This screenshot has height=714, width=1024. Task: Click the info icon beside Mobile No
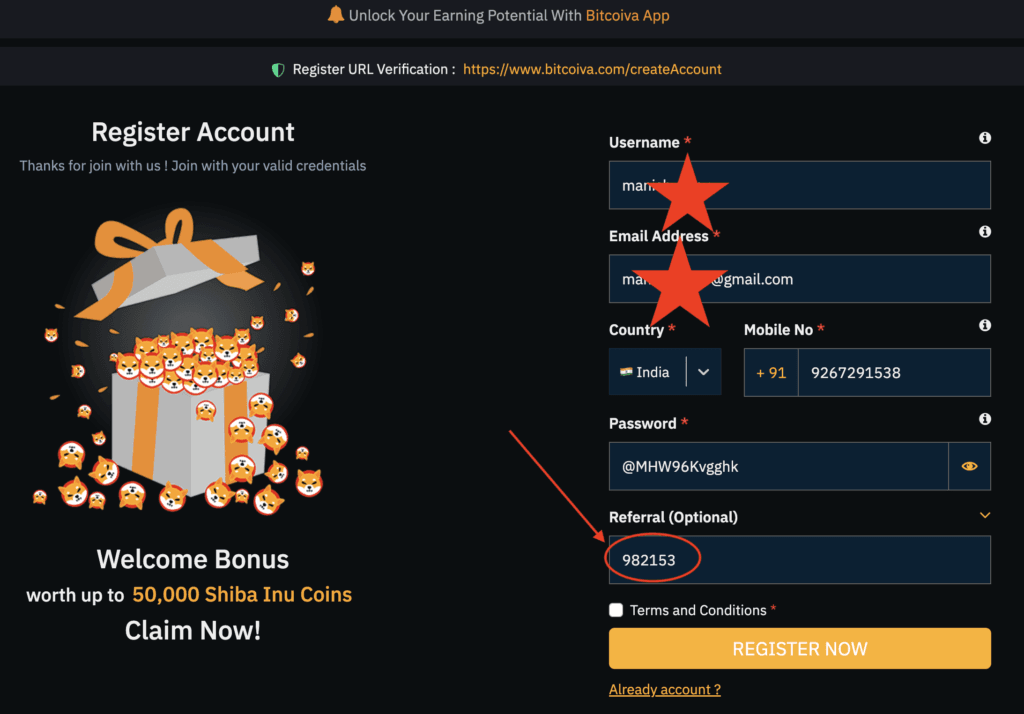tap(984, 325)
